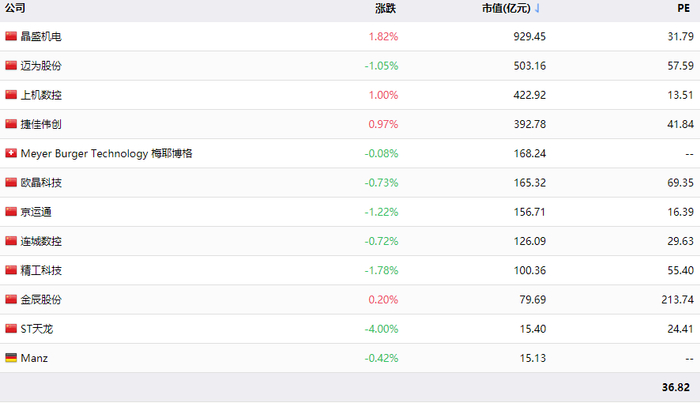Select 迈为股份 change value -1.05%
Image resolution: width=700 pixels, height=403 pixels.
point(381,66)
